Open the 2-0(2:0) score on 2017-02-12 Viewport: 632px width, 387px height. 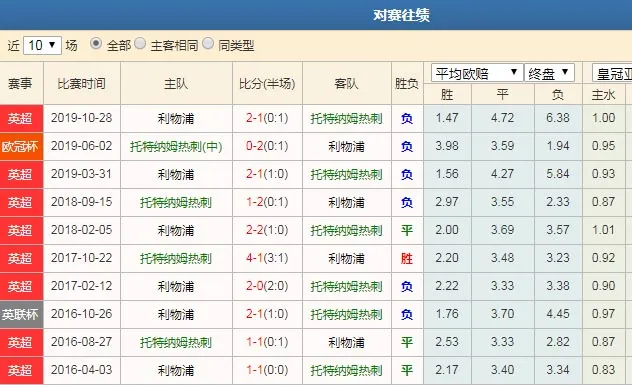(x=267, y=286)
